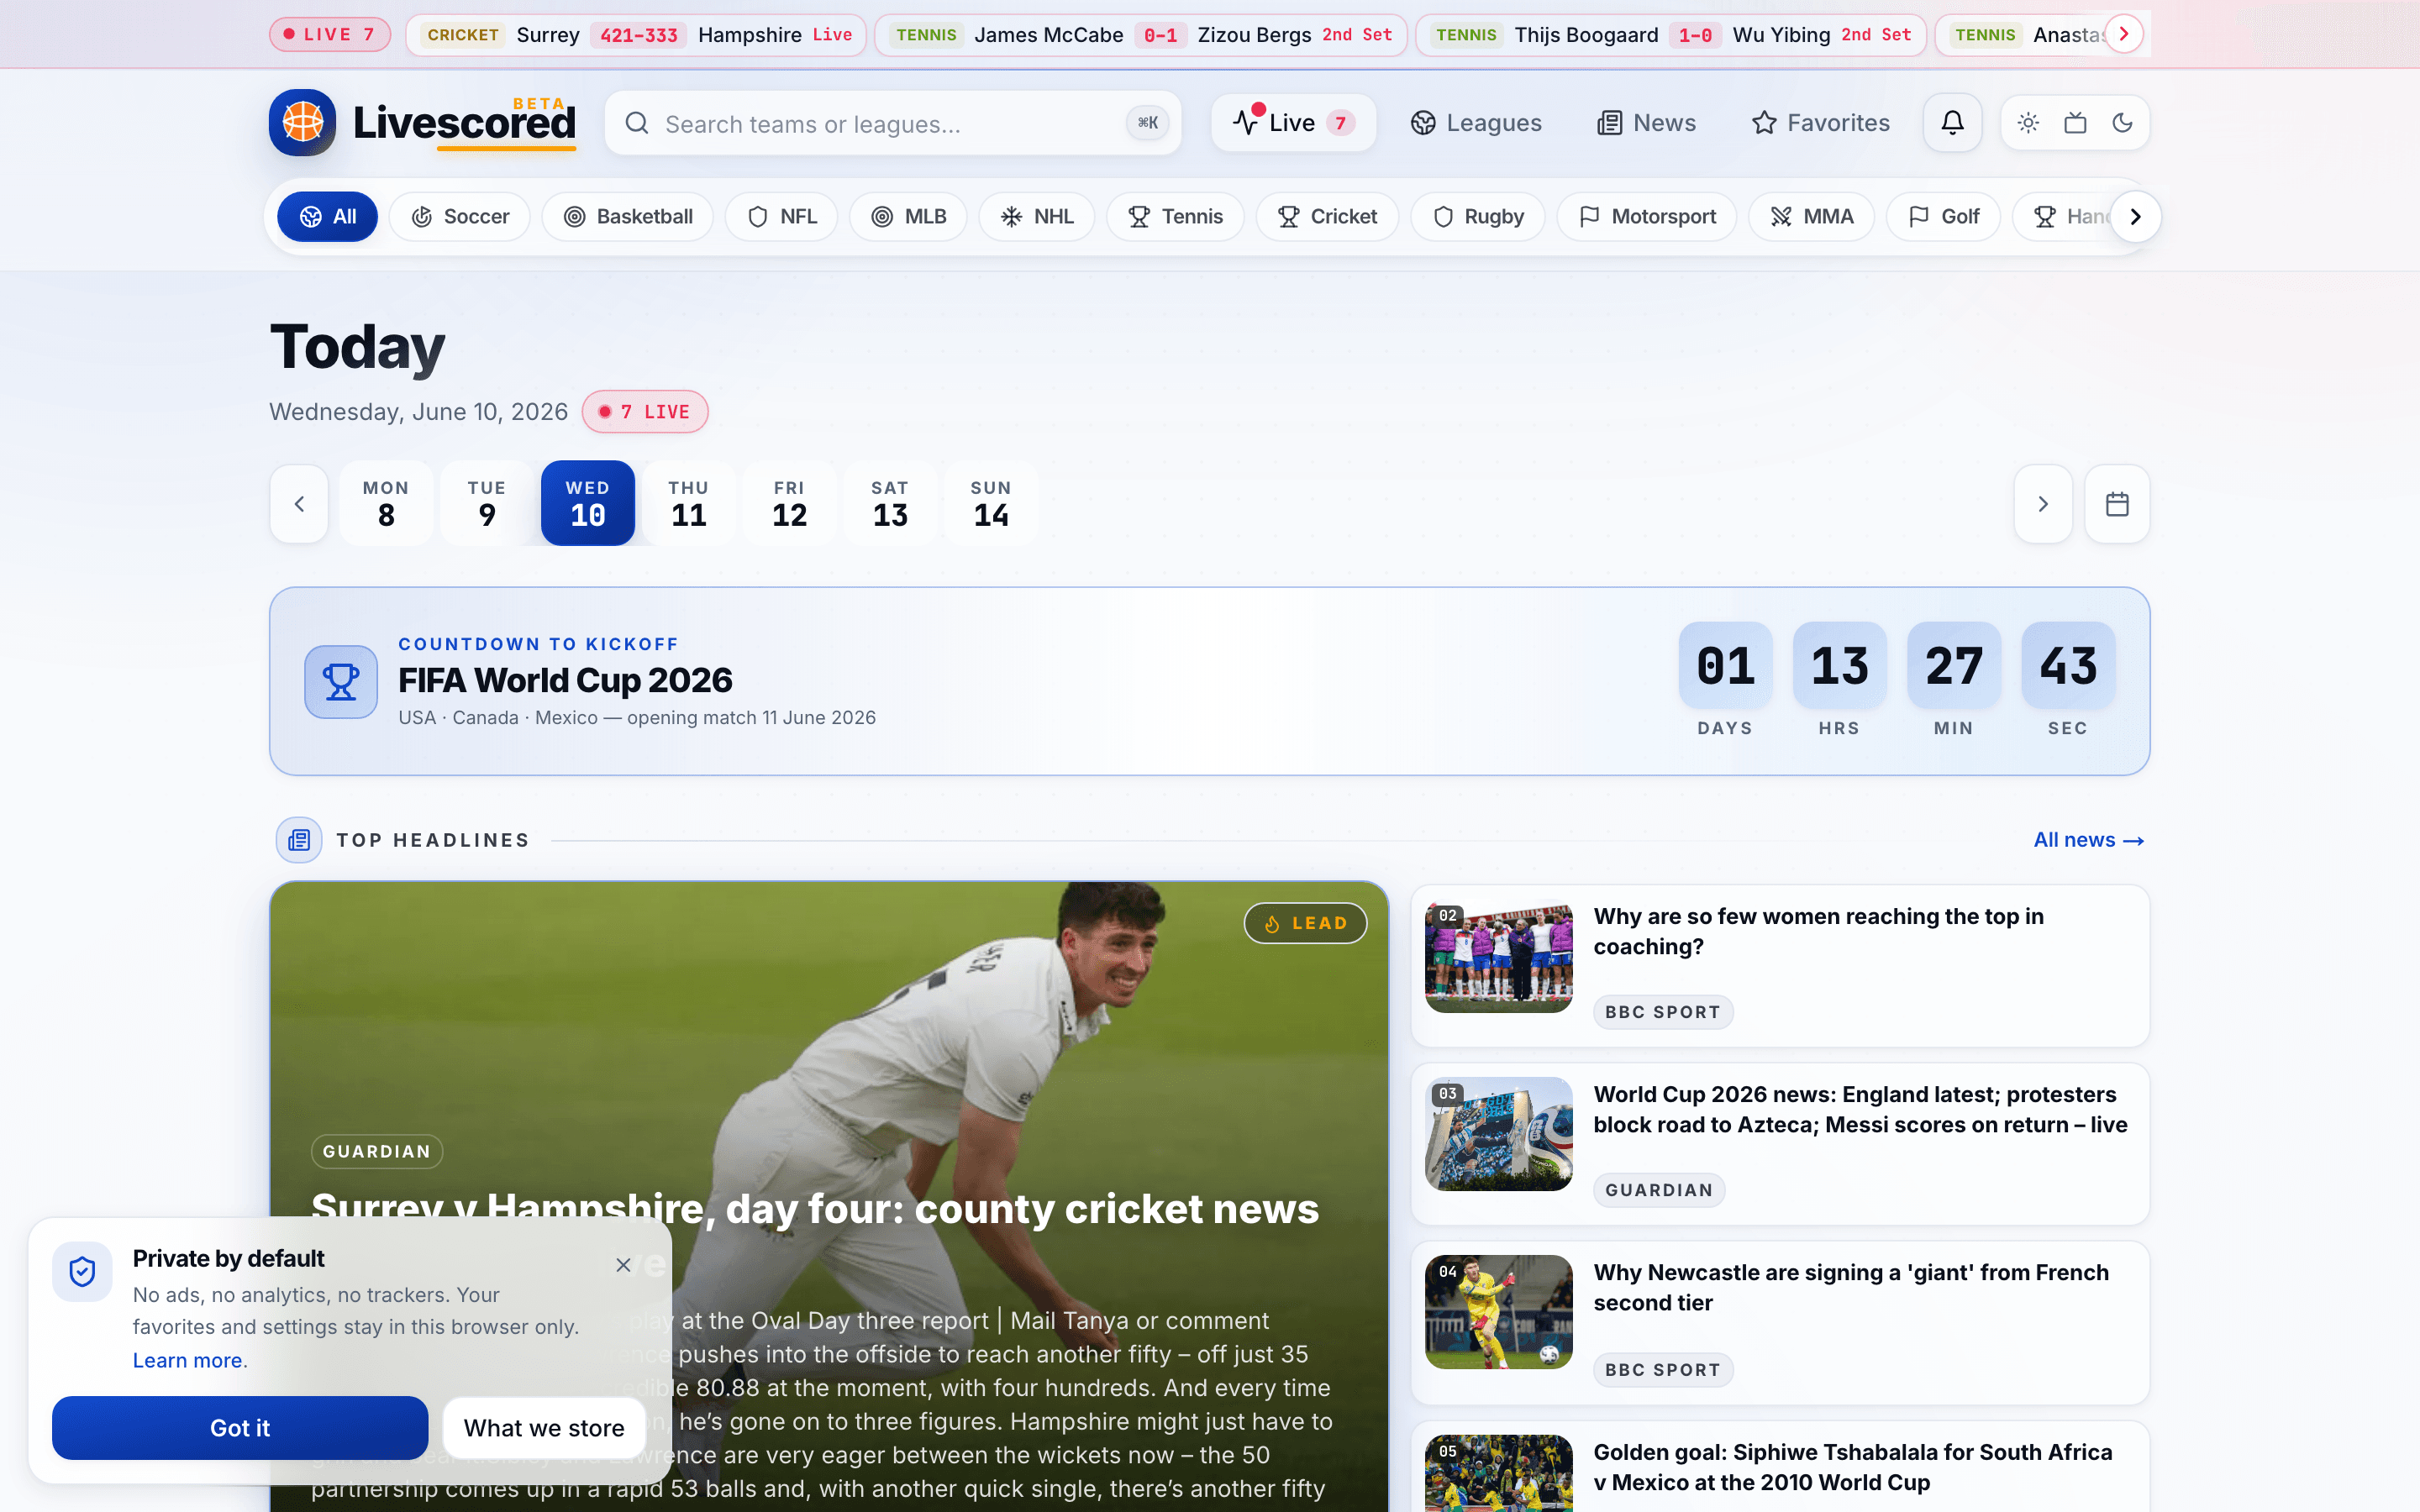Image resolution: width=2420 pixels, height=1512 pixels.
Task: Filter by NFL
Action: tap(782, 217)
